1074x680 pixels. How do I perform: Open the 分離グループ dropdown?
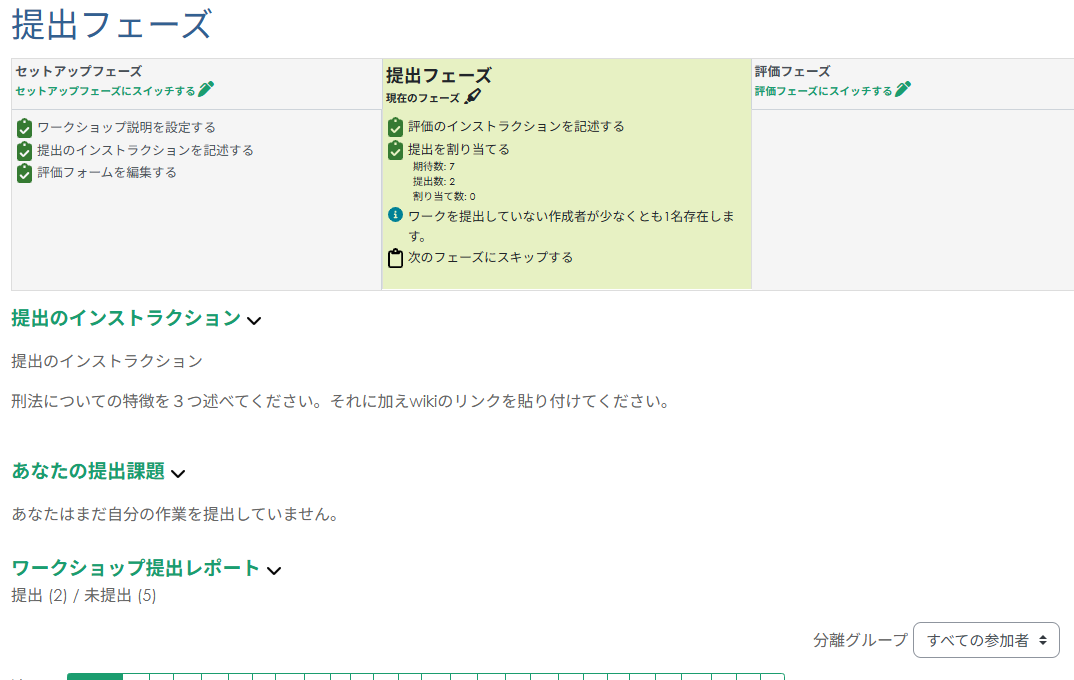pyautogui.click(x=986, y=640)
